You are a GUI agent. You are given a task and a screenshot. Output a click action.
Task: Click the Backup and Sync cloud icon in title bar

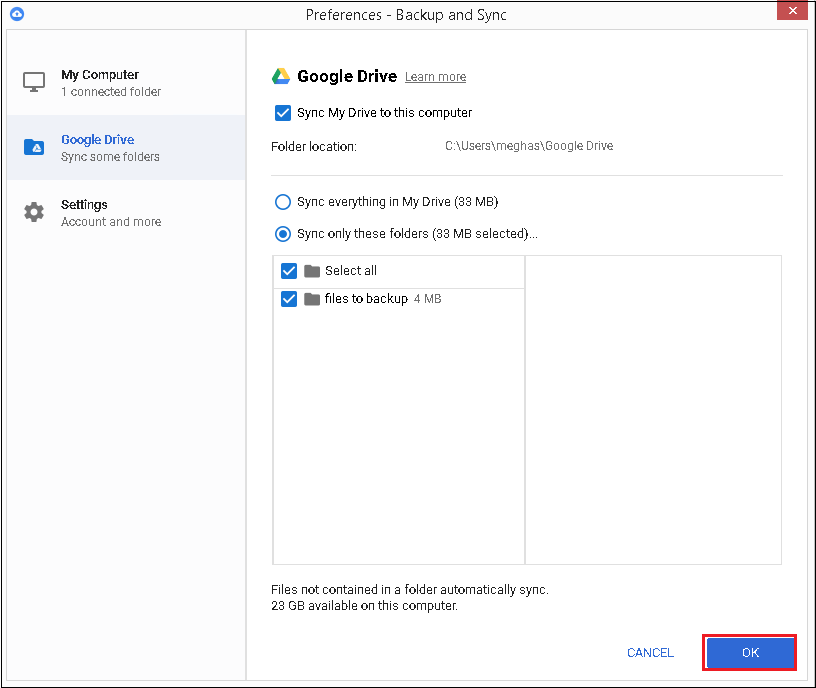click(17, 14)
